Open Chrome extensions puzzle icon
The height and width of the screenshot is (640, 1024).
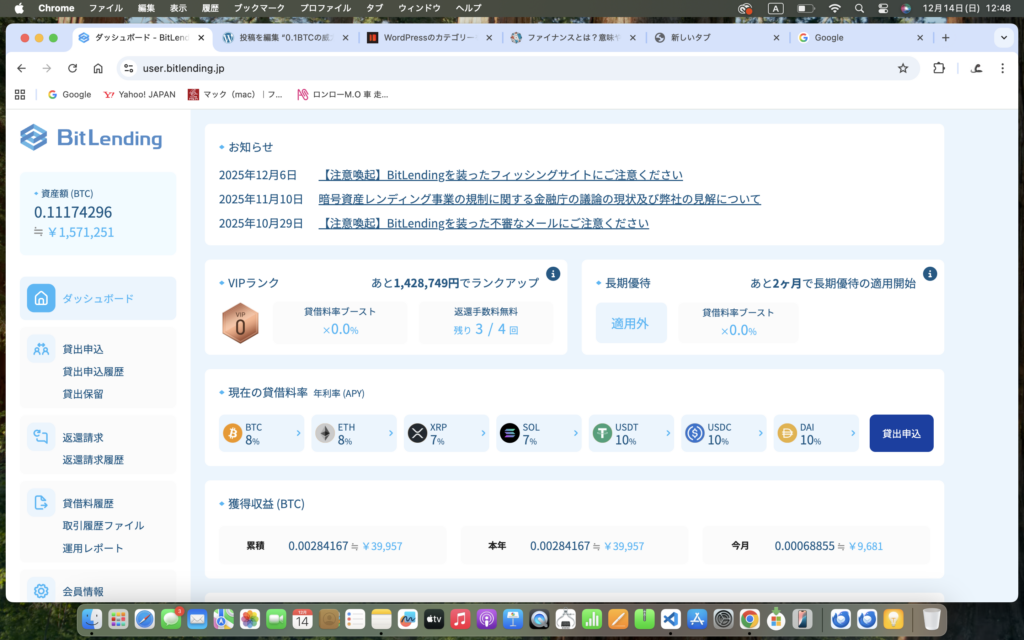pos(939,68)
